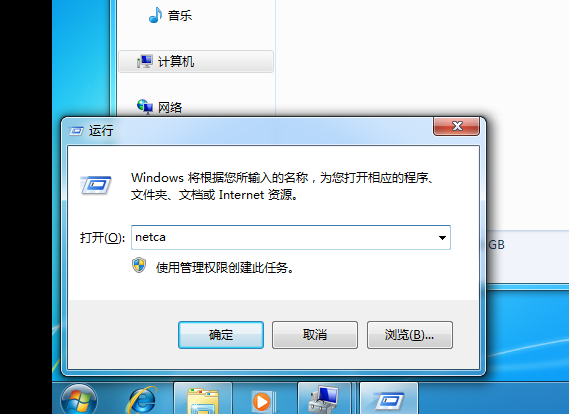The image size is (569, 414).
Task: Open file browser with 浏览(B)... button
Action: (410, 335)
